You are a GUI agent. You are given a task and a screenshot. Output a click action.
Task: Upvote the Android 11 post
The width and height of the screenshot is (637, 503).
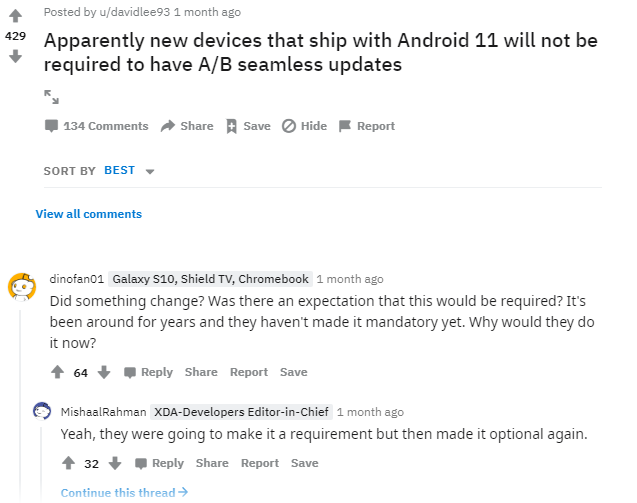click(x=15, y=15)
